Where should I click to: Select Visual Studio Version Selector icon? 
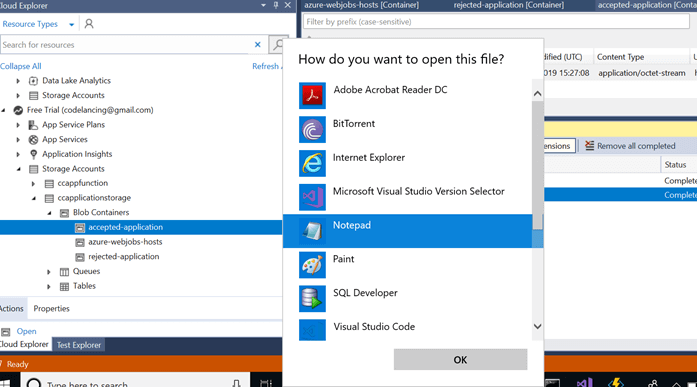tap(312, 197)
